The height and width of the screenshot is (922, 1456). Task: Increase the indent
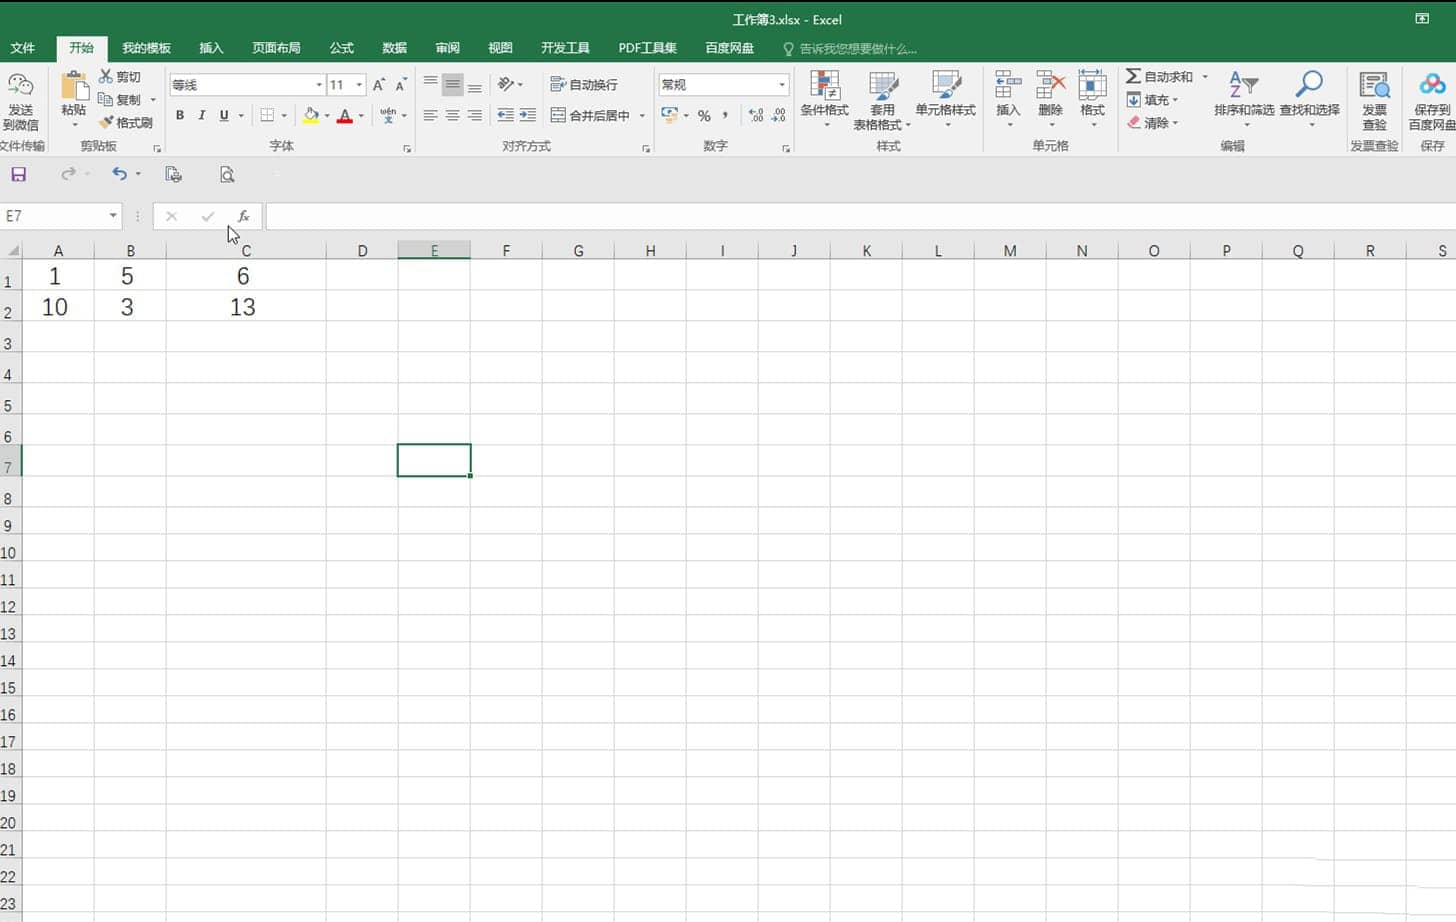click(528, 116)
